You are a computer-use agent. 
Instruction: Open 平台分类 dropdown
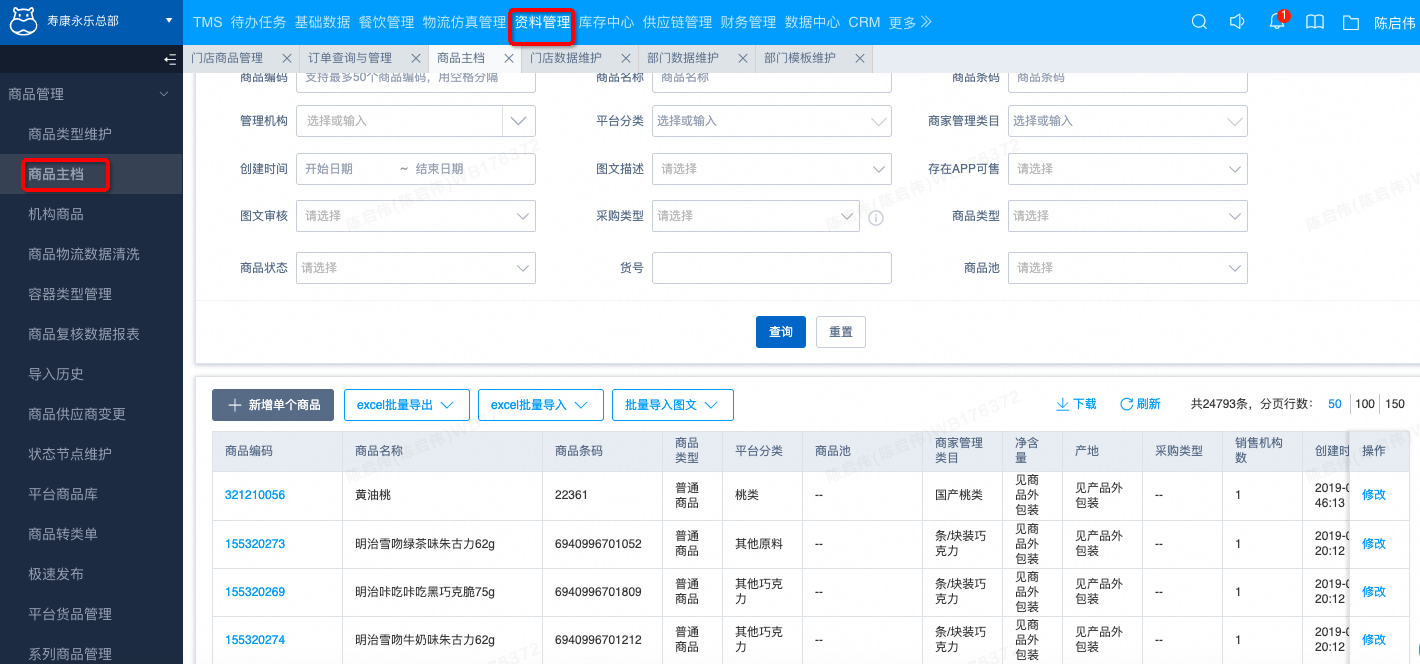pos(772,121)
